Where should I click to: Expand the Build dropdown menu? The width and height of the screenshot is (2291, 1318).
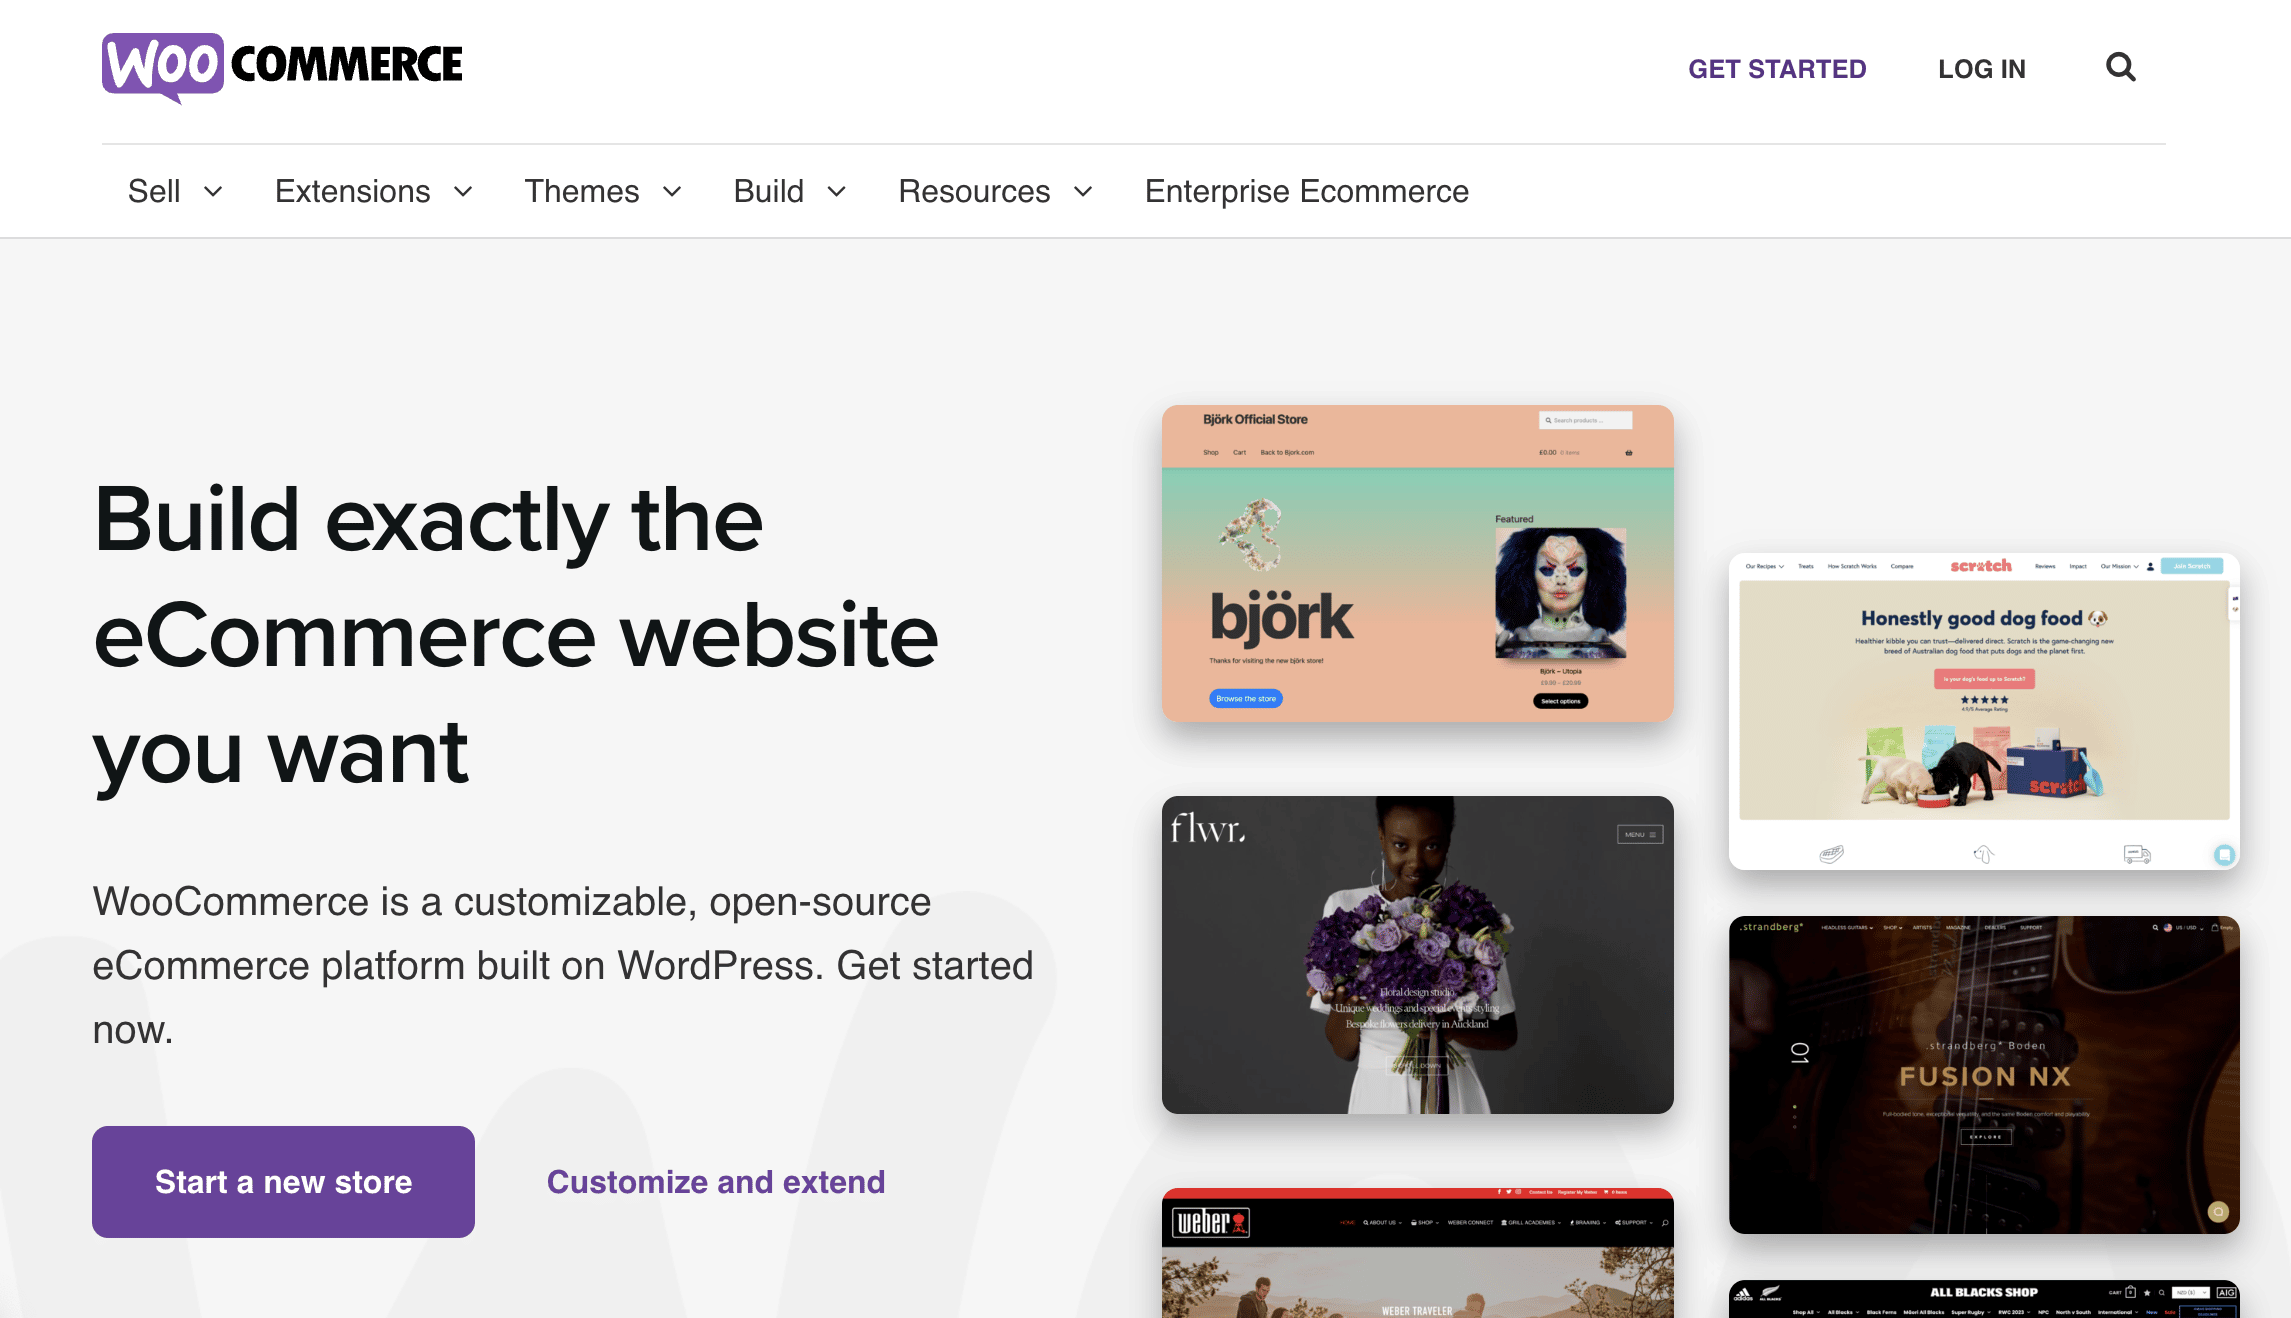(787, 190)
